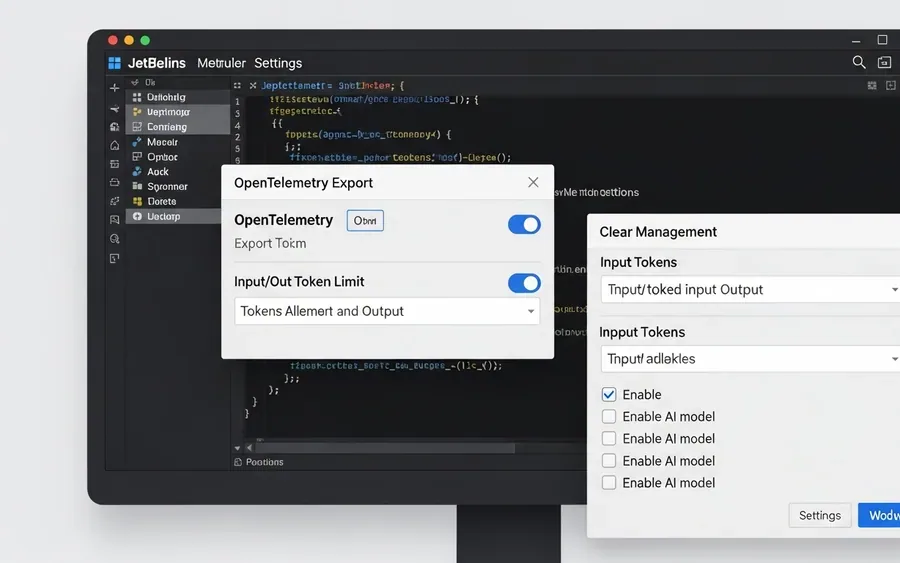Close the Jeptettemetr editor tab with its X
Viewport: 900px width, 563px height.
pos(253,86)
